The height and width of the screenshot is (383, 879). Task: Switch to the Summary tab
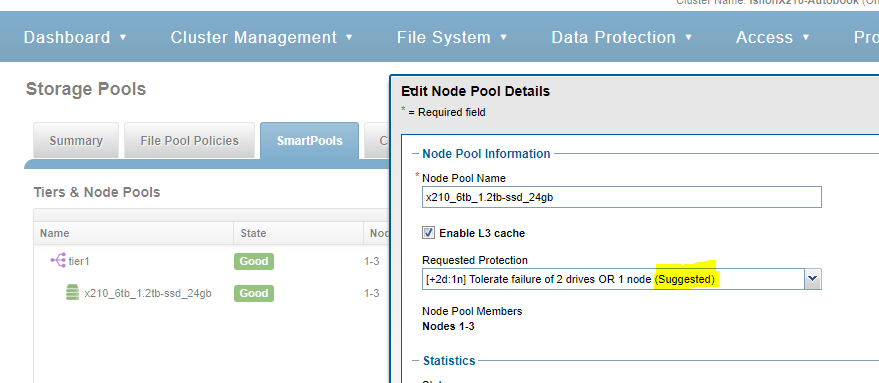tap(76, 141)
